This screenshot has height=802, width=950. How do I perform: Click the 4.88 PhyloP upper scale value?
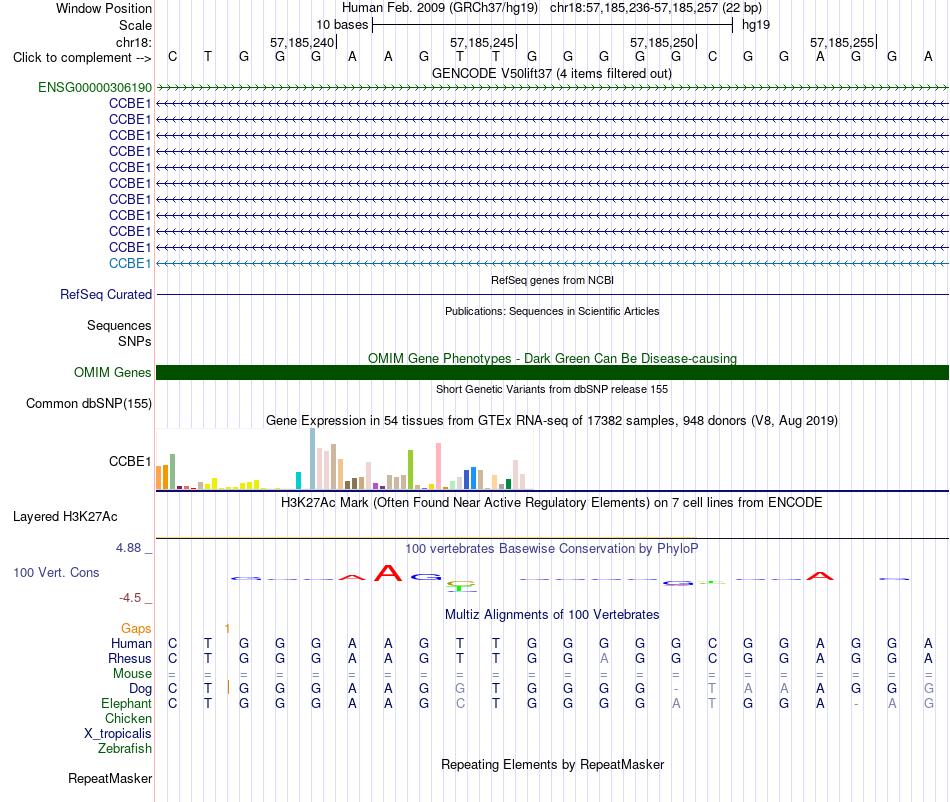coord(128,548)
